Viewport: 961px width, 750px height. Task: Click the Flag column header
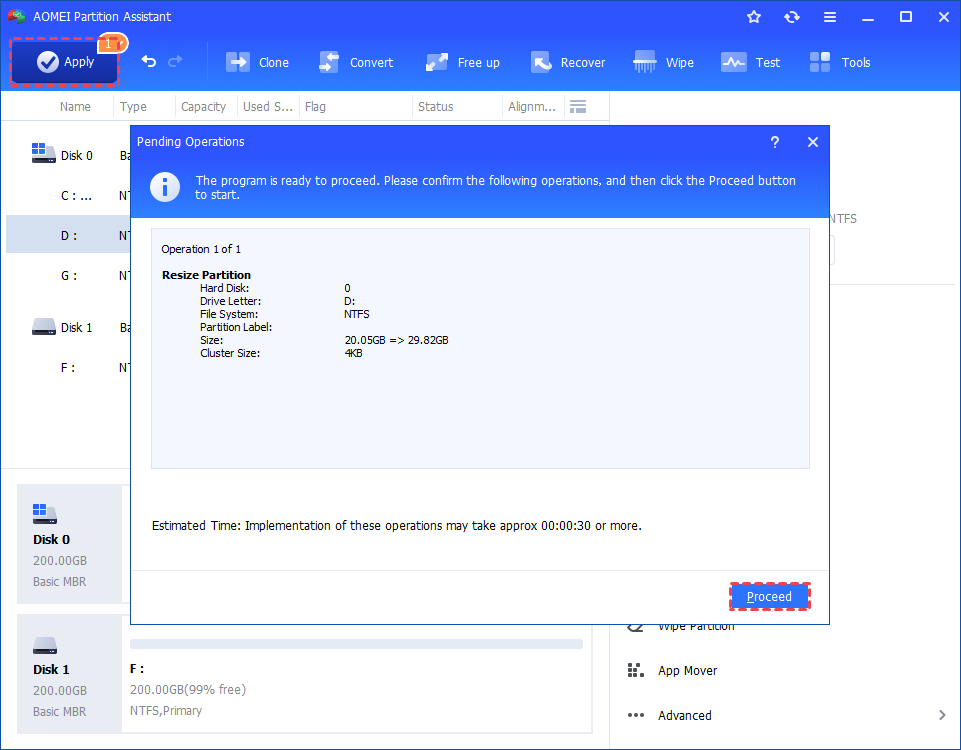point(315,107)
